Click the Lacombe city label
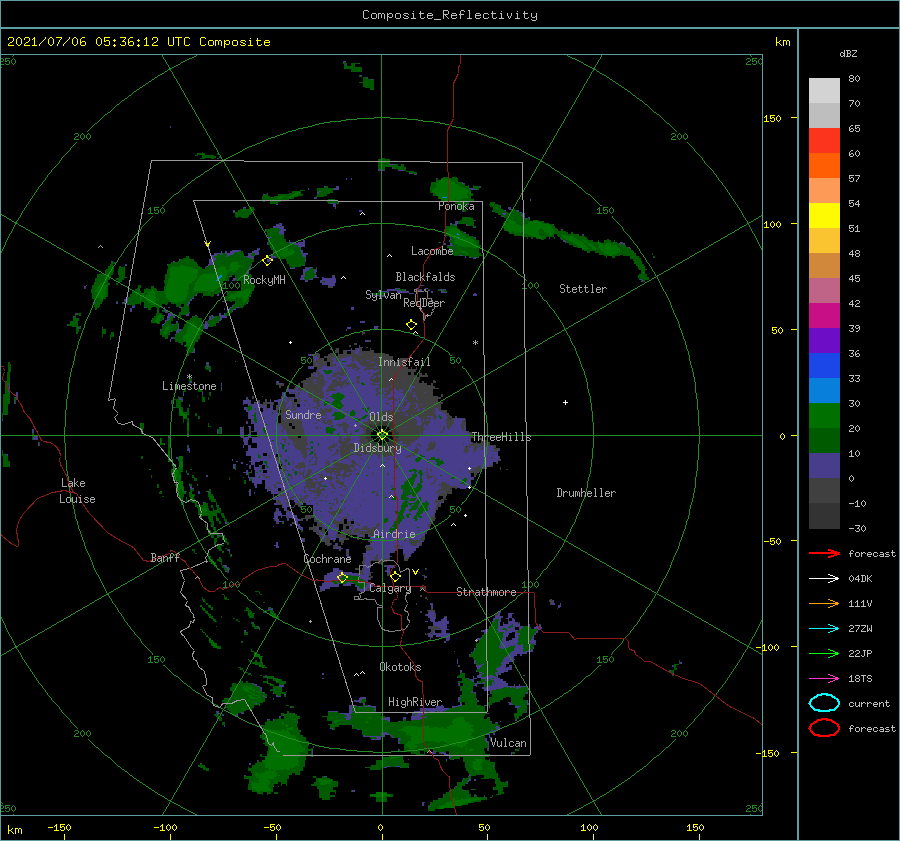 [x=432, y=251]
